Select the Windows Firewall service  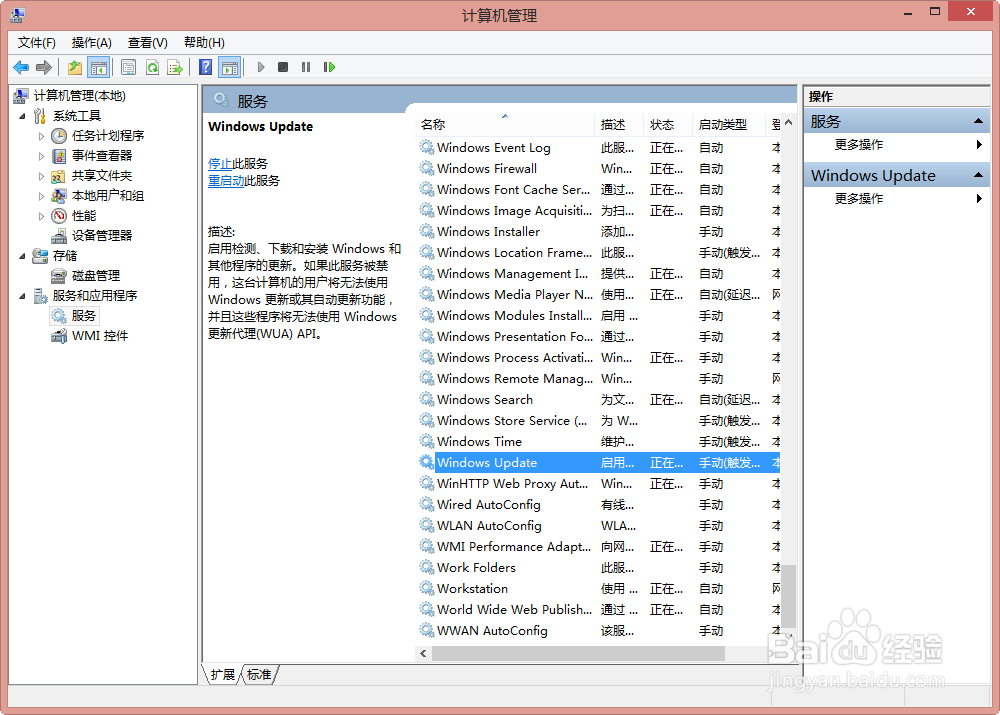(599, 168)
